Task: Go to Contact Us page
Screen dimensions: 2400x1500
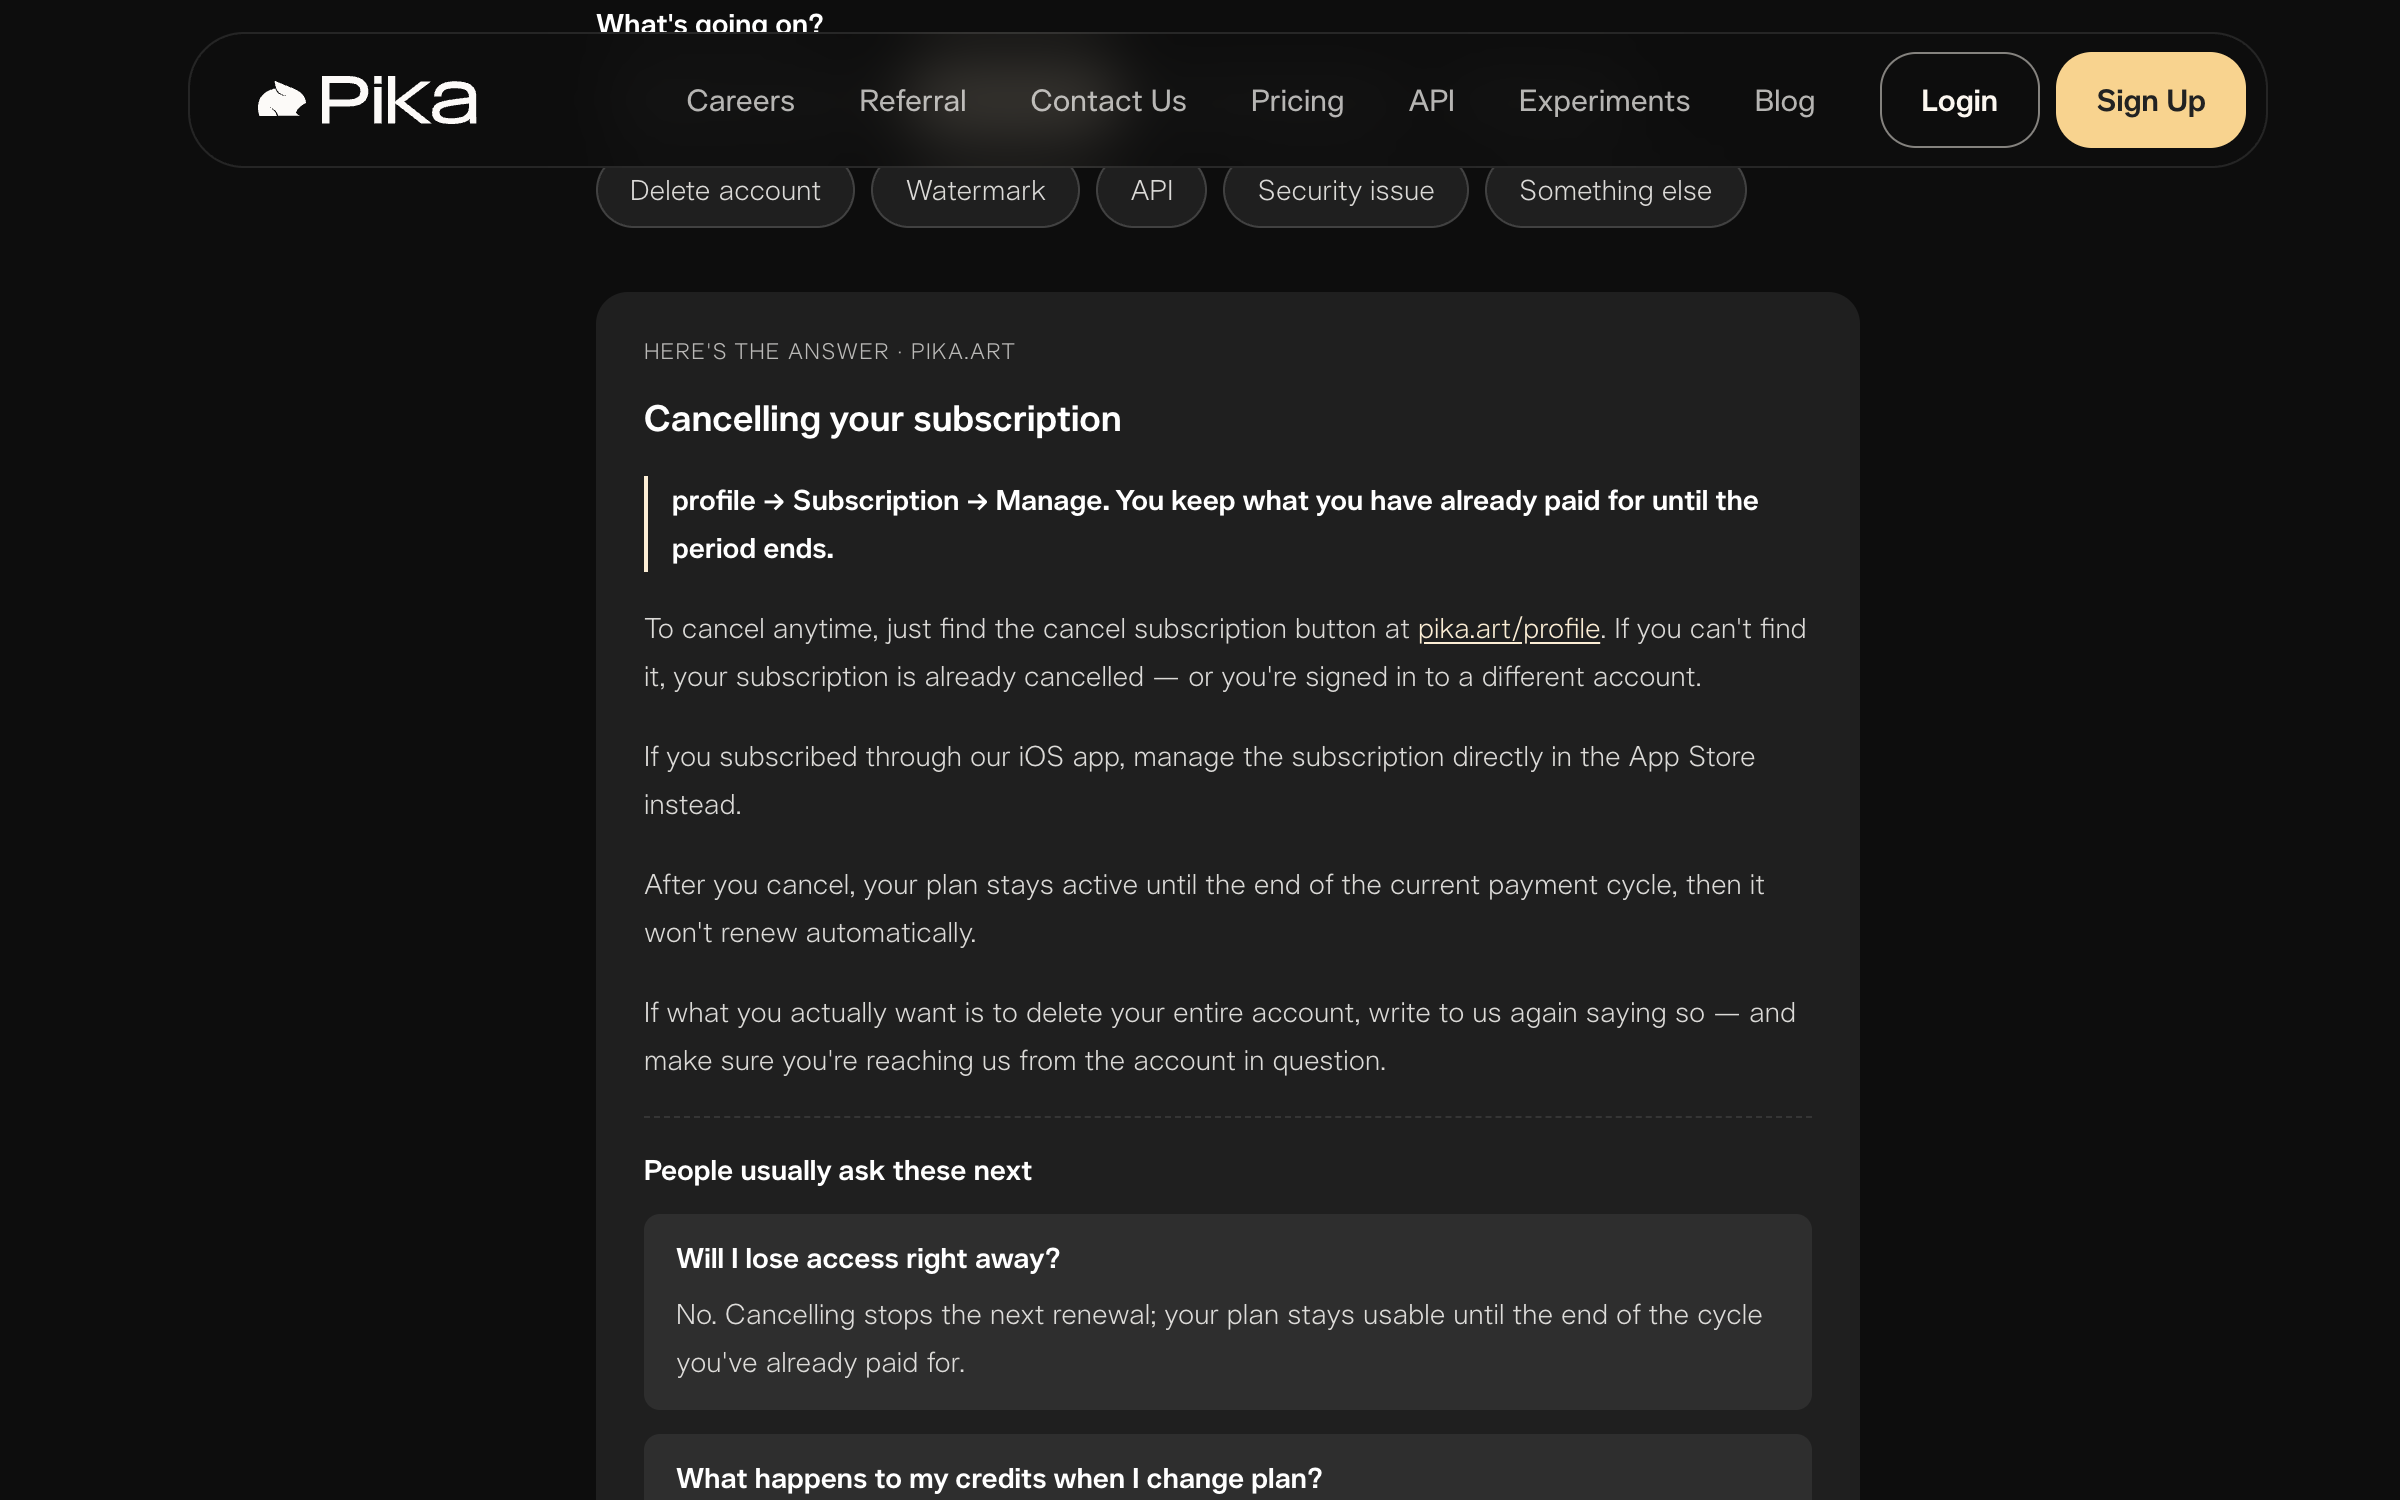Action: [x=1108, y=100]
